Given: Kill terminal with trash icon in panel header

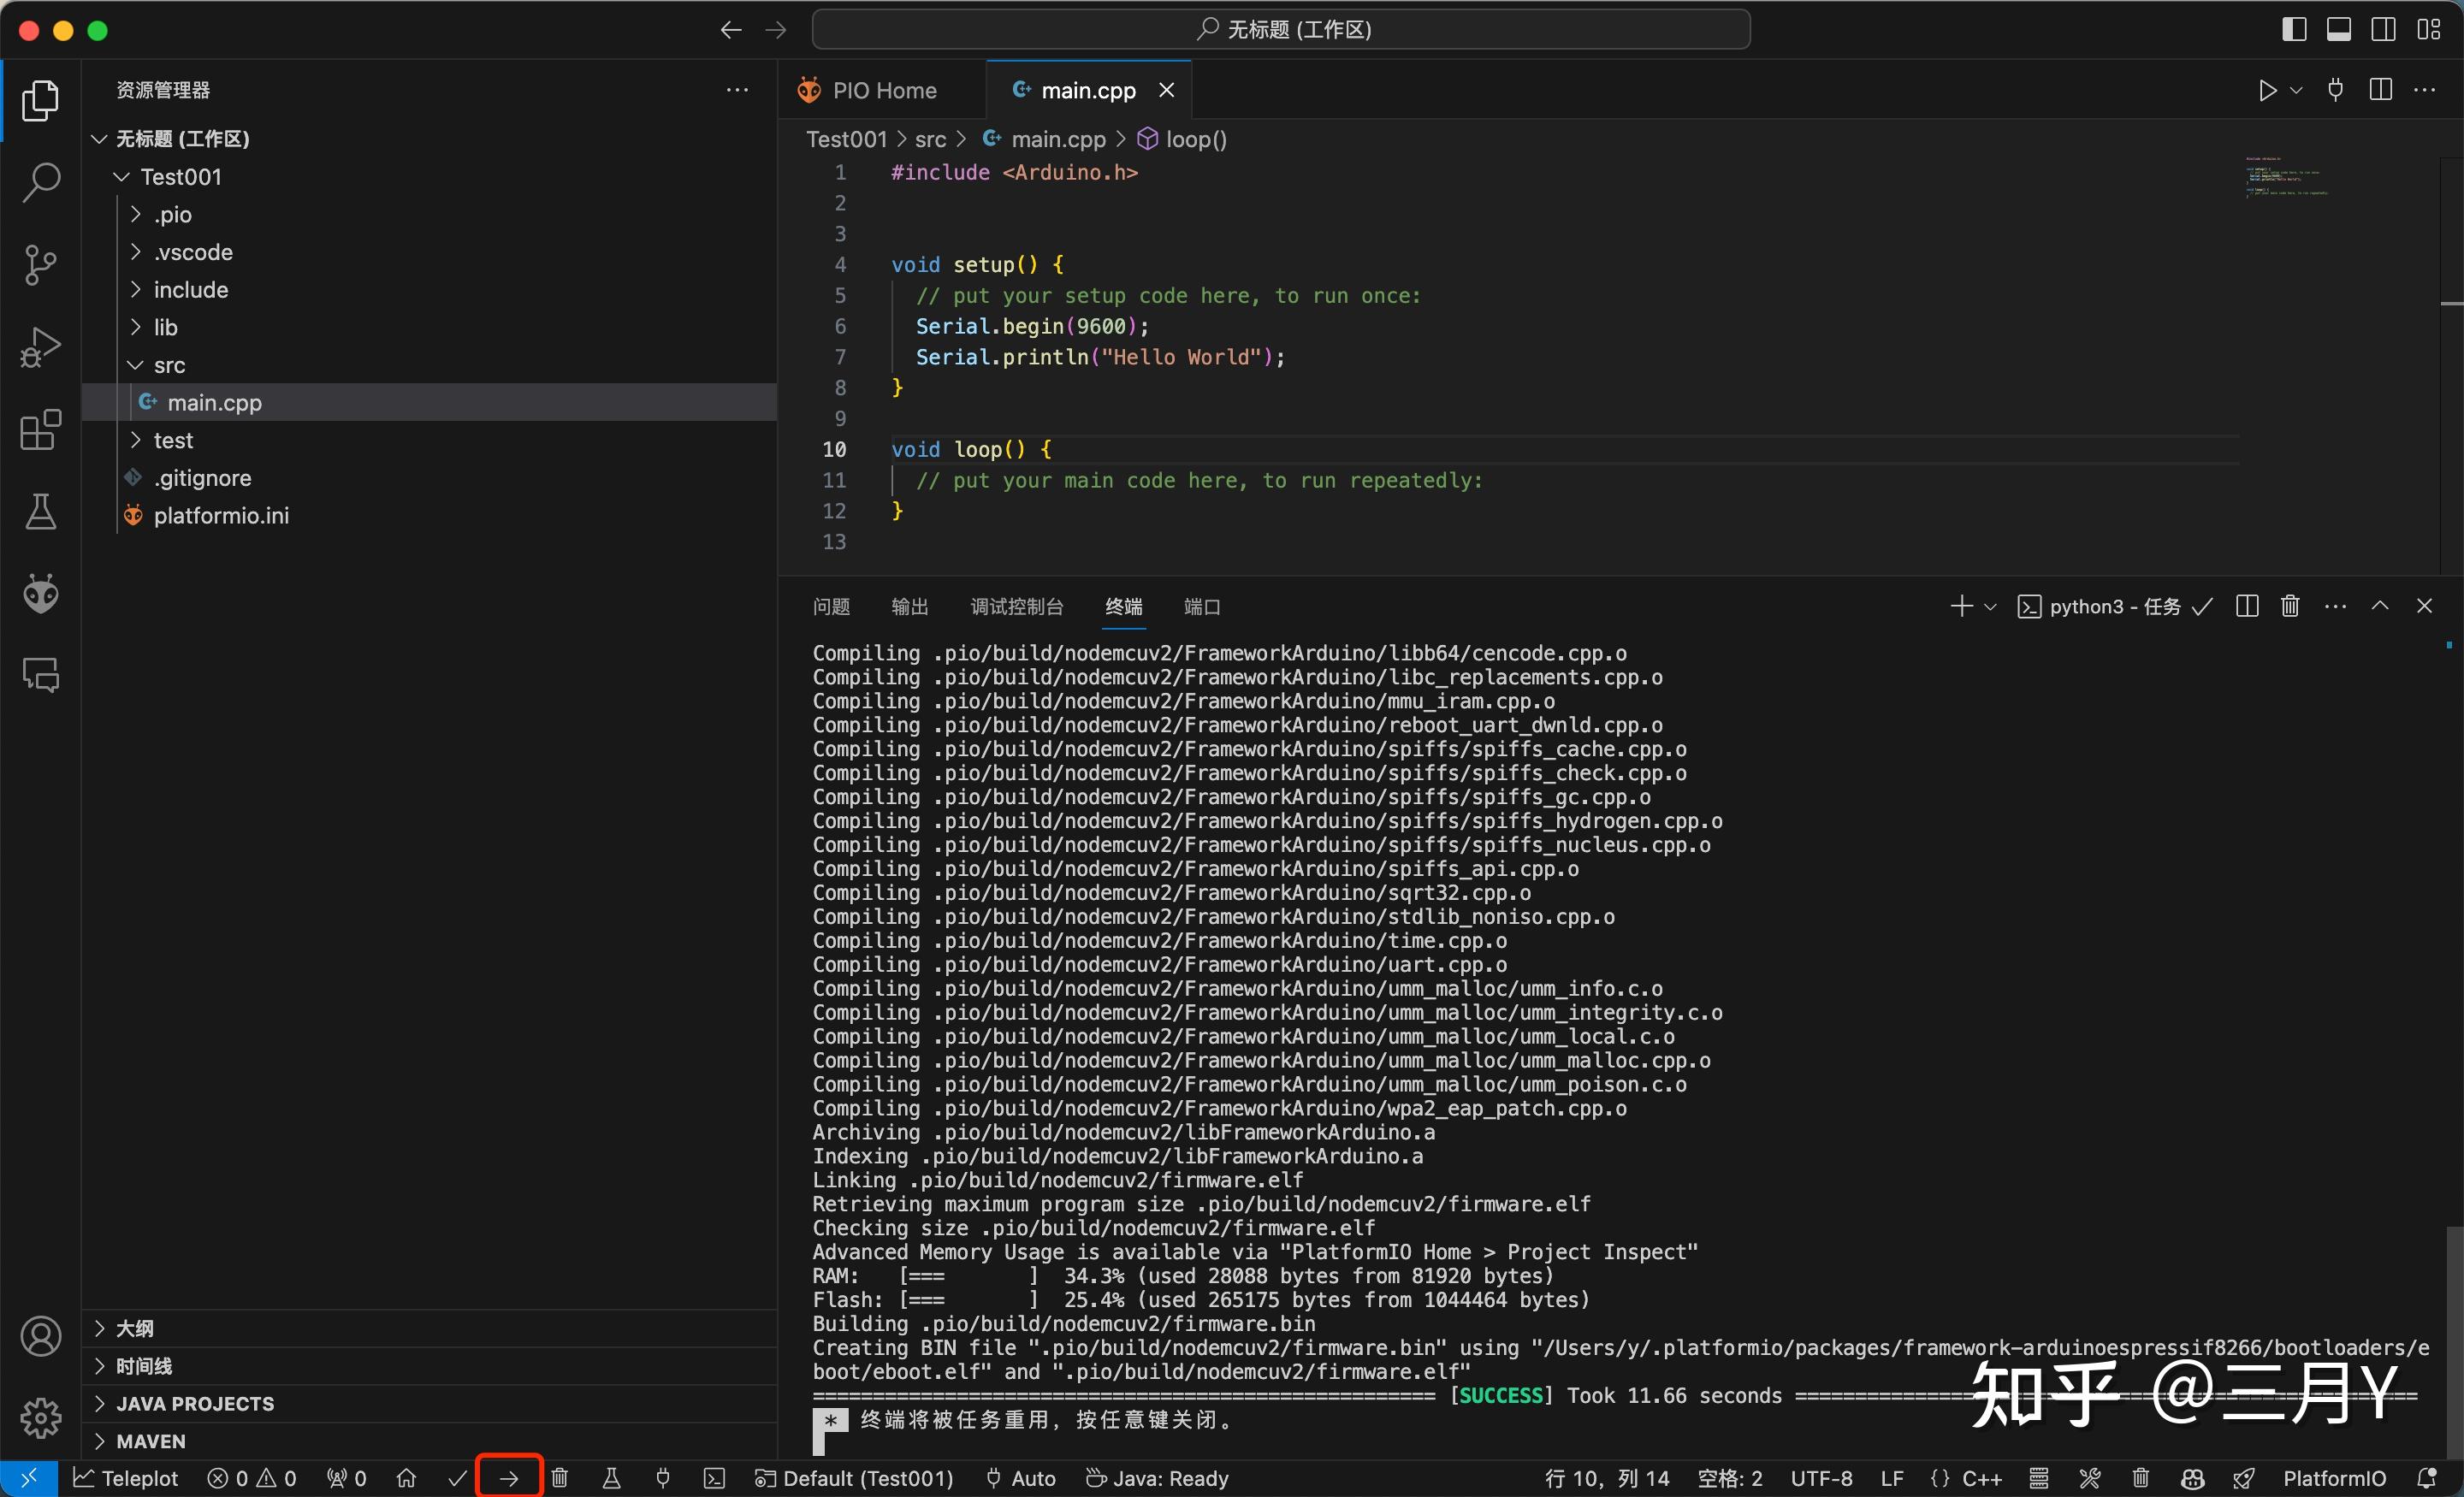Looking at the screenshot, I should (x=2290, y=606).
